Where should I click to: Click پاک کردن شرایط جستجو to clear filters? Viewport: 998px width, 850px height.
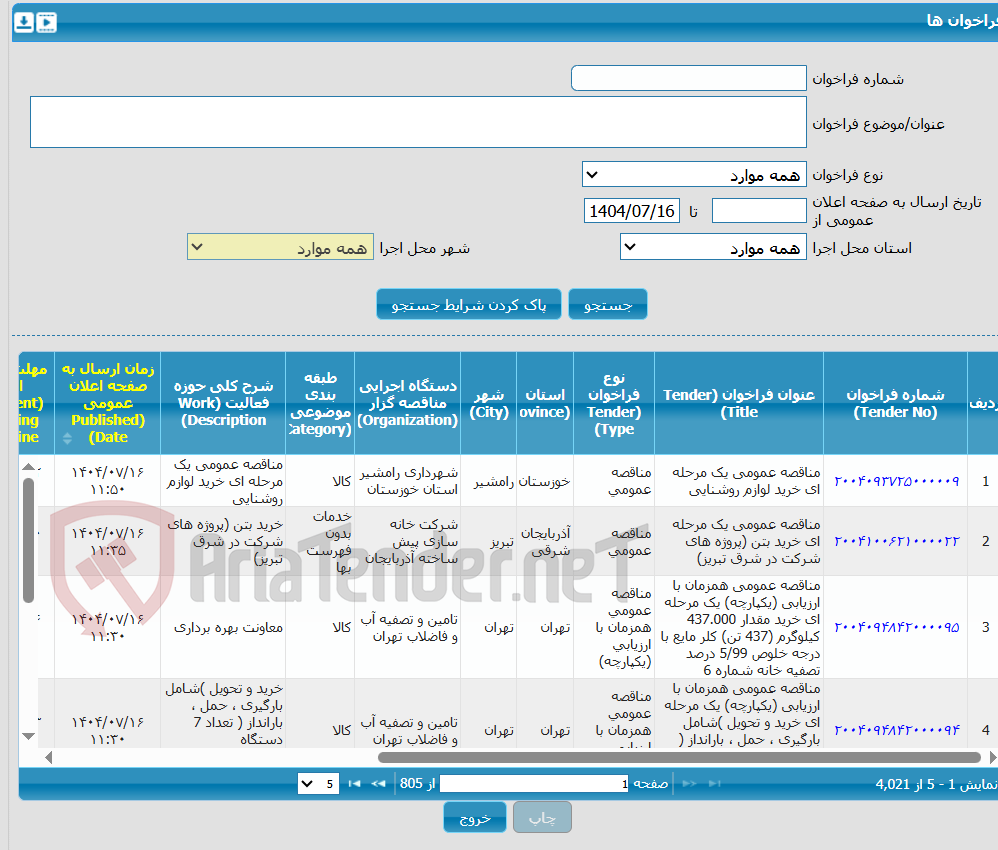click(469, 304)
